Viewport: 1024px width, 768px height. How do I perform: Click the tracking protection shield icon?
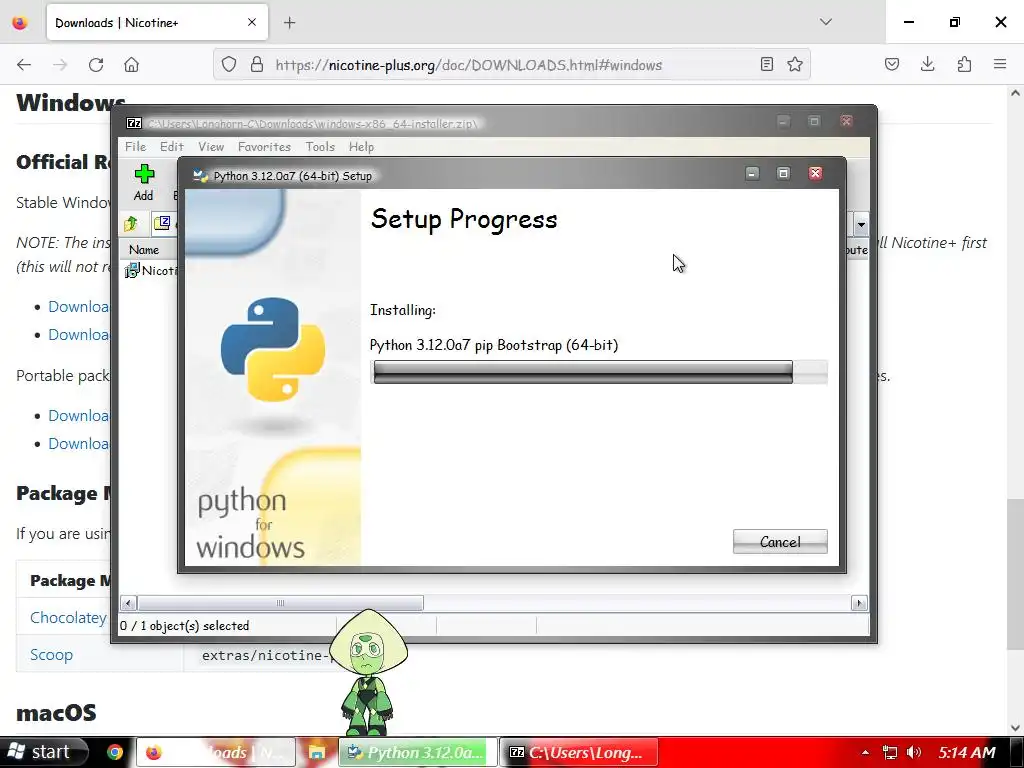[x=229, y=65]
